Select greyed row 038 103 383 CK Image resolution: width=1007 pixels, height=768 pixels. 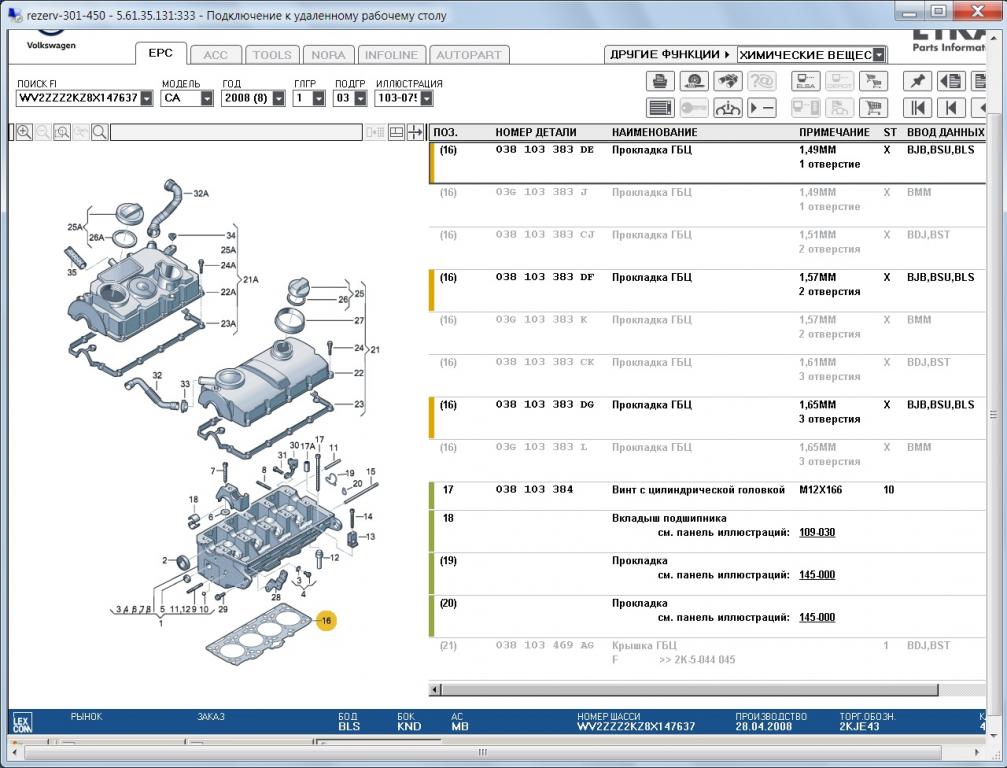[x=708, y=376]
